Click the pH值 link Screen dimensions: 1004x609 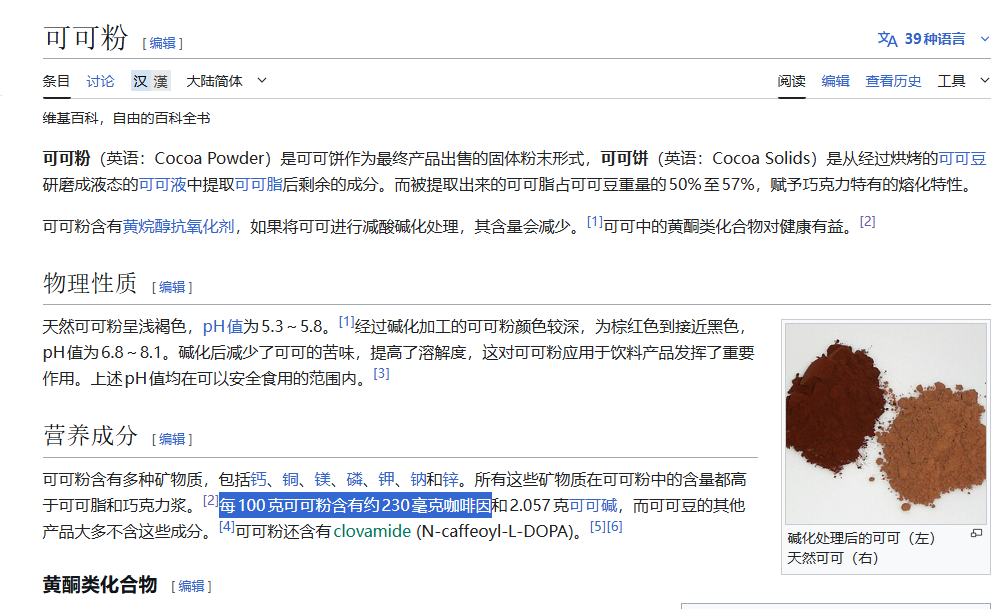click(223, 326)
